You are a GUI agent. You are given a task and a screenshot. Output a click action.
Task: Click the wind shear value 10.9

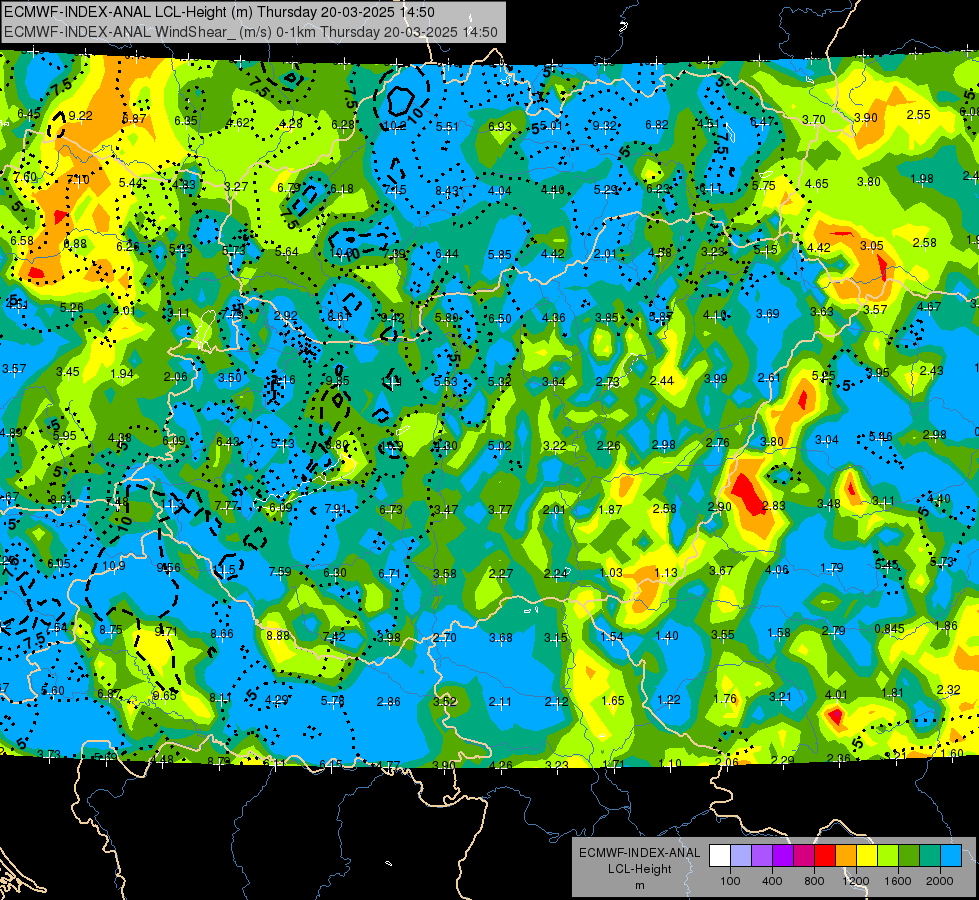pyautogui.click(x=114, y=566)
